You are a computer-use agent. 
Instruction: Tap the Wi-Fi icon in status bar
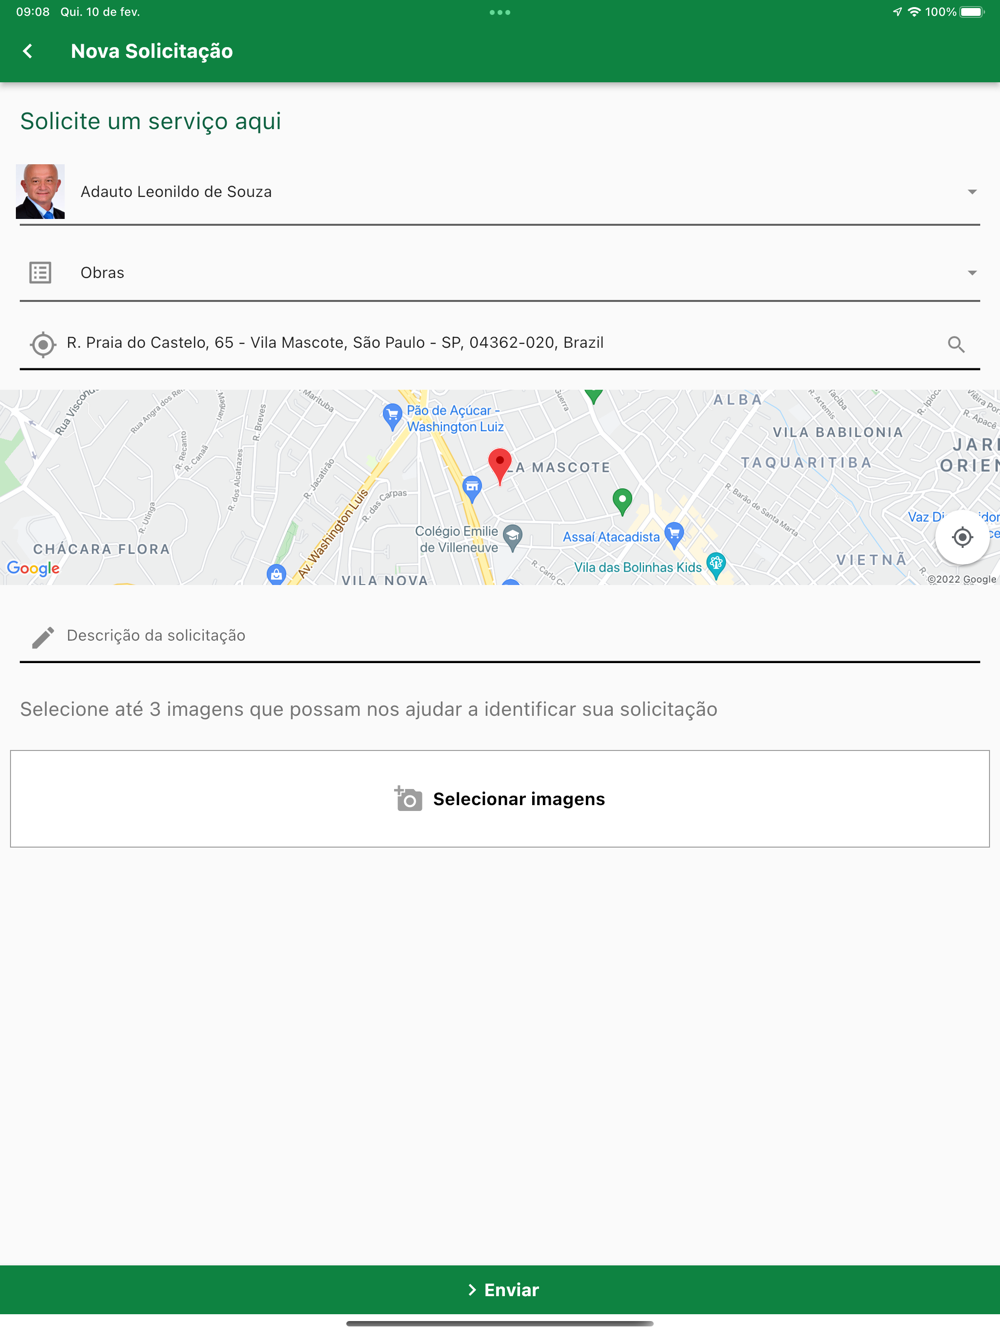pyautogui.click(x=914, y=12)
